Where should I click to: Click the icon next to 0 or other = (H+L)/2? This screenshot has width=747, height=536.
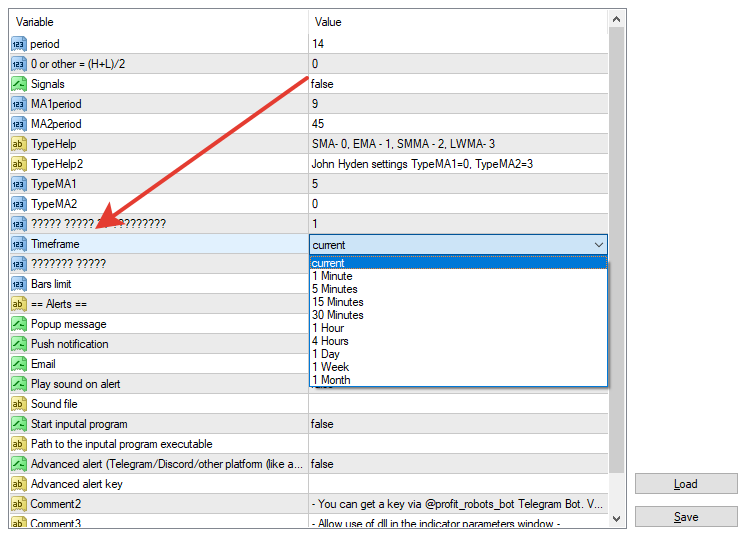click(x=19, y=64)
